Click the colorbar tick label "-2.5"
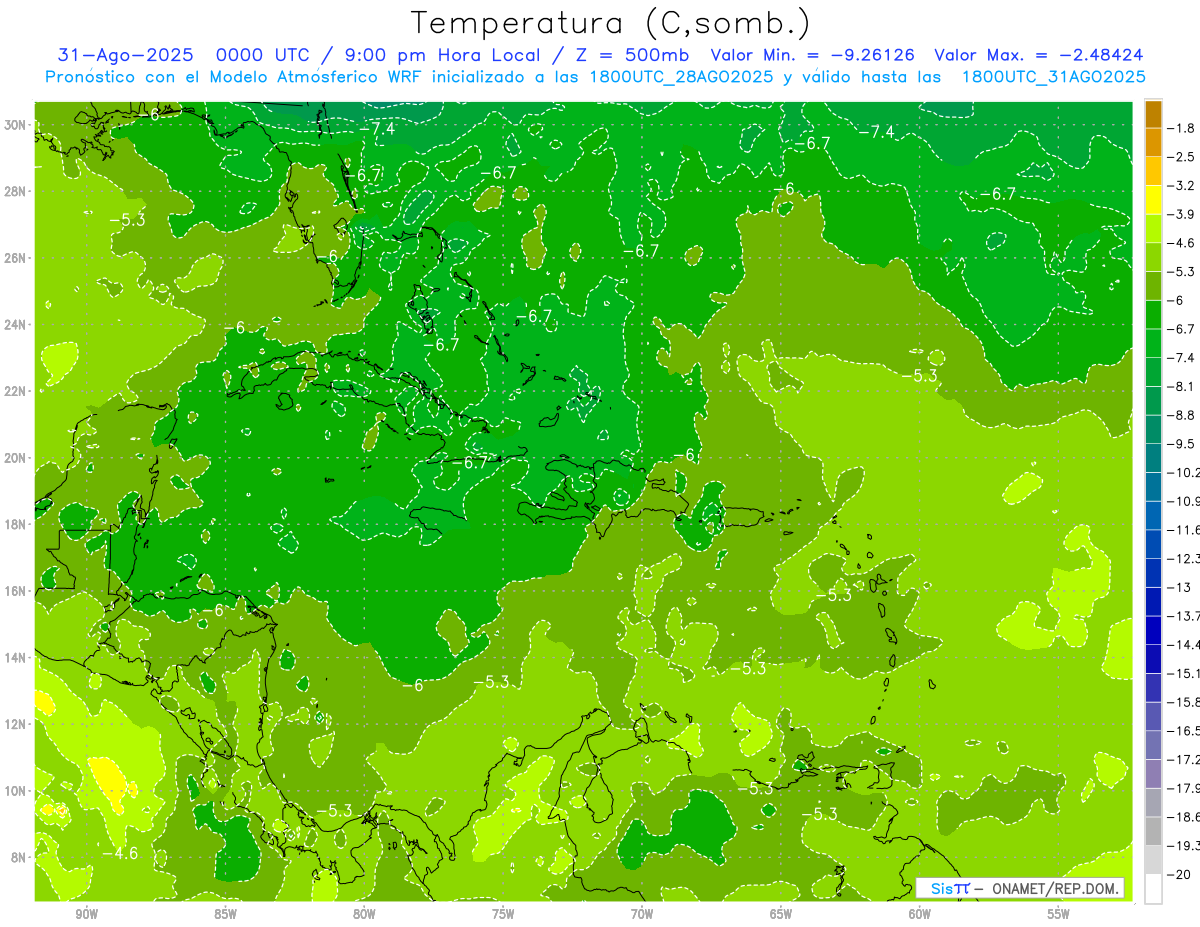The height and width of the screenshot is (927, 1200). (1181, 157)
